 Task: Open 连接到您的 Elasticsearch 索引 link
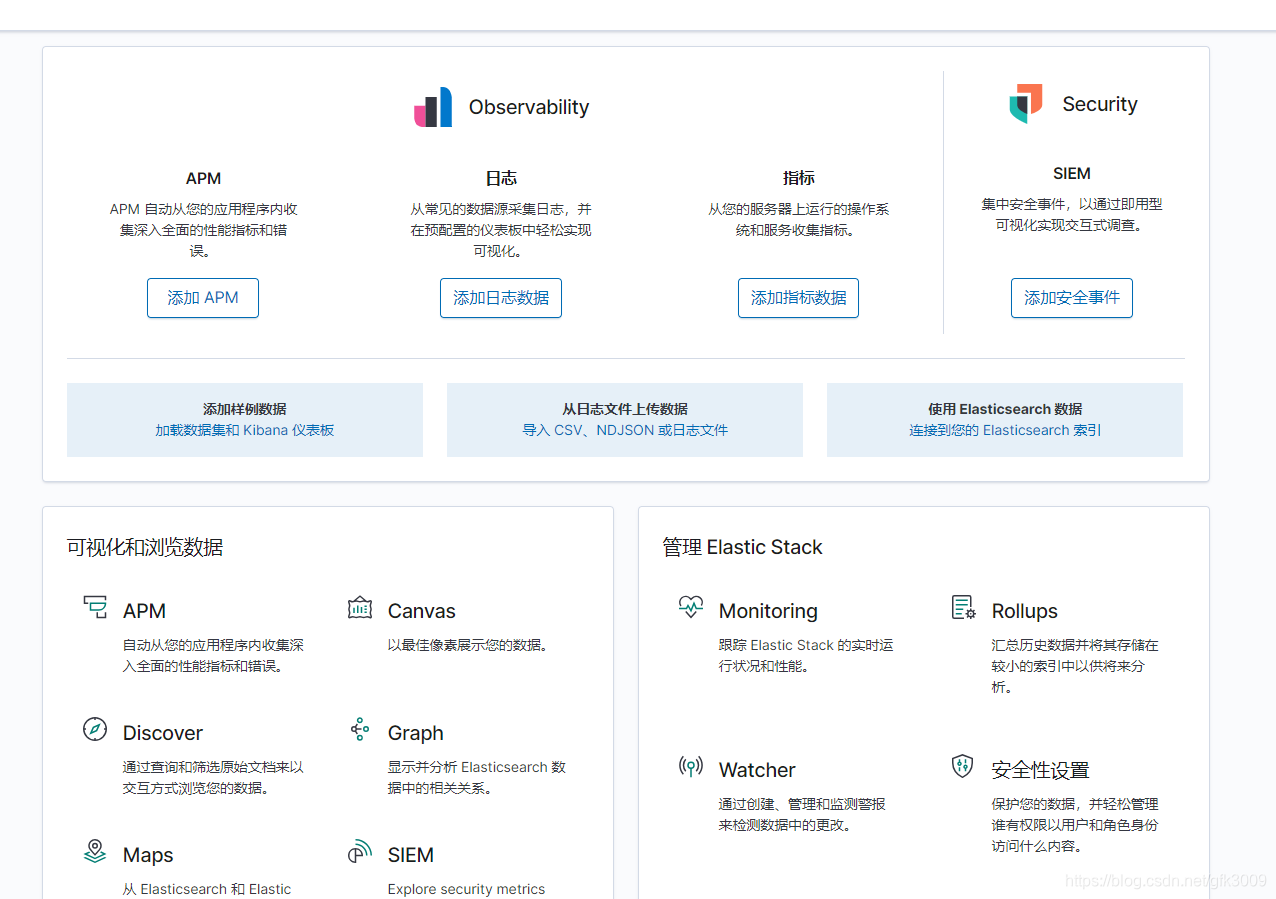click(1005, 430)
